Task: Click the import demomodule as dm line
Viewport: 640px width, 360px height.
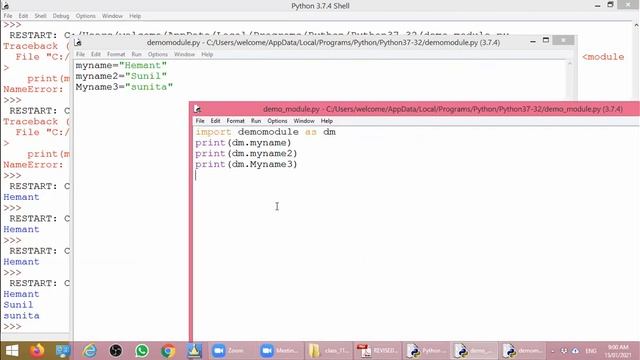Action: (x=265, y=132)
